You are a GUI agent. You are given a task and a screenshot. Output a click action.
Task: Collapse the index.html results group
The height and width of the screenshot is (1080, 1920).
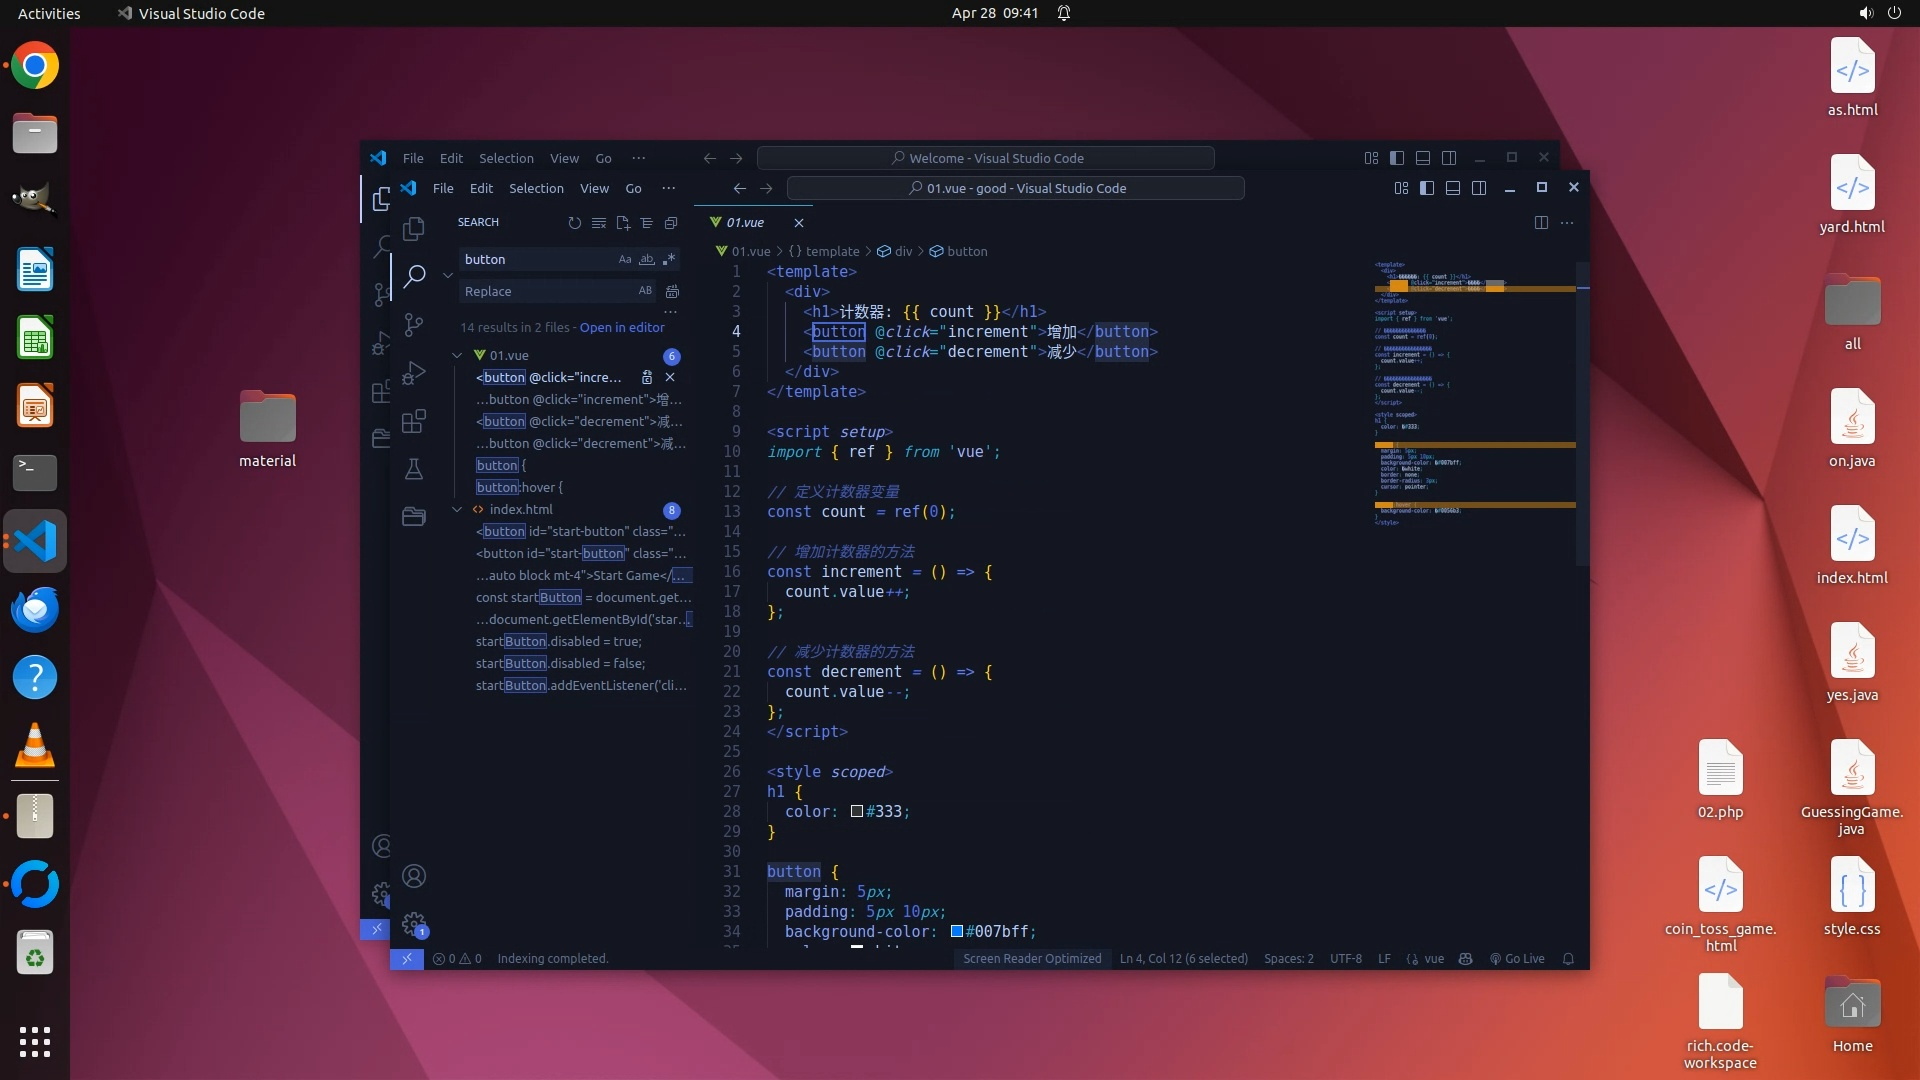(x=457, y=509)
